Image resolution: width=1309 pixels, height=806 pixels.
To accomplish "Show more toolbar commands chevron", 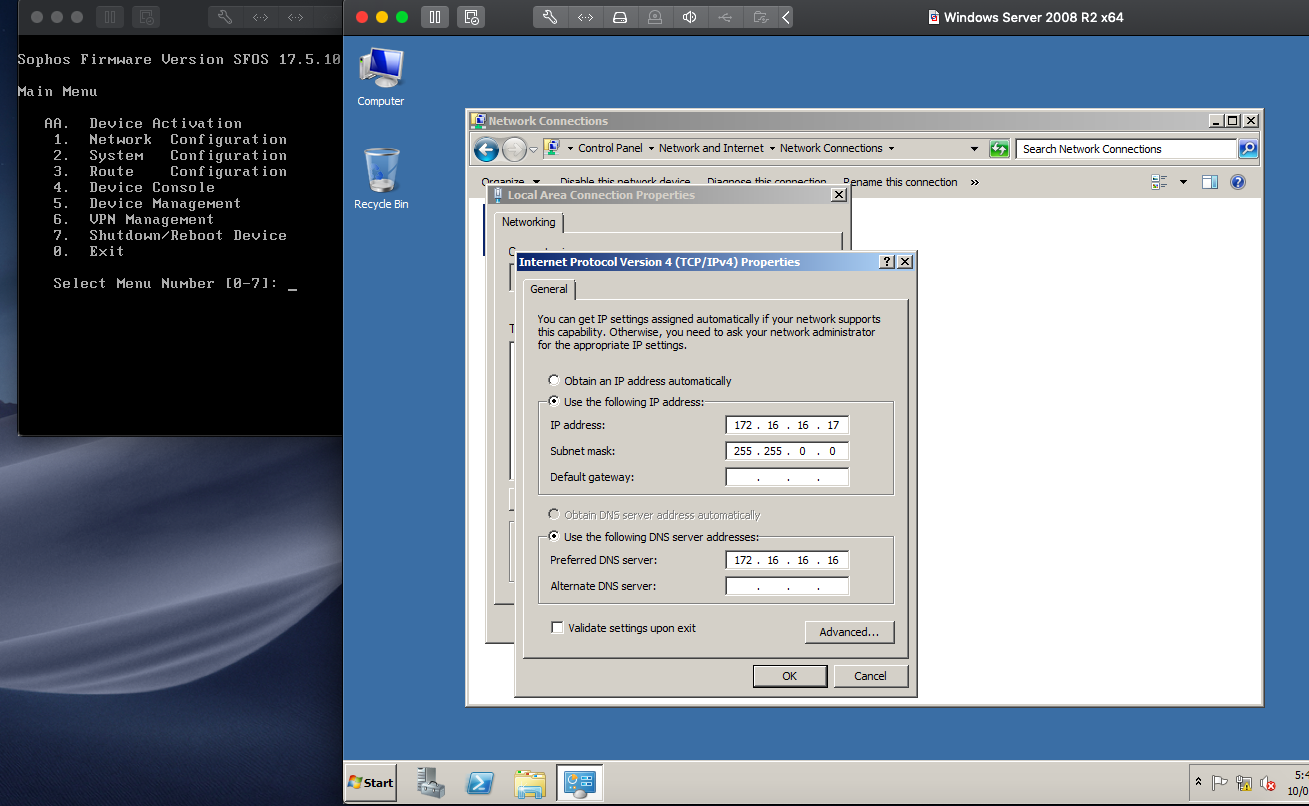I will pyautogui.click(x=975, y=183).
